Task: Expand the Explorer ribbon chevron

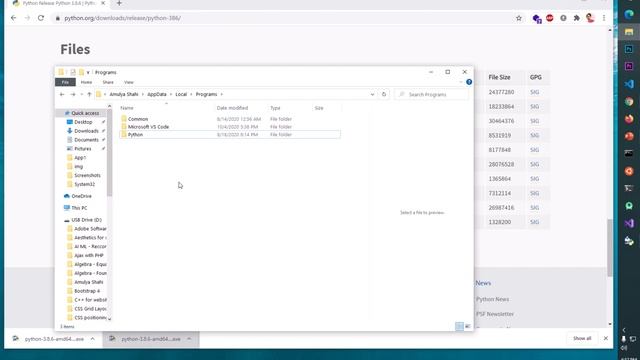Action: coord(461,82)
